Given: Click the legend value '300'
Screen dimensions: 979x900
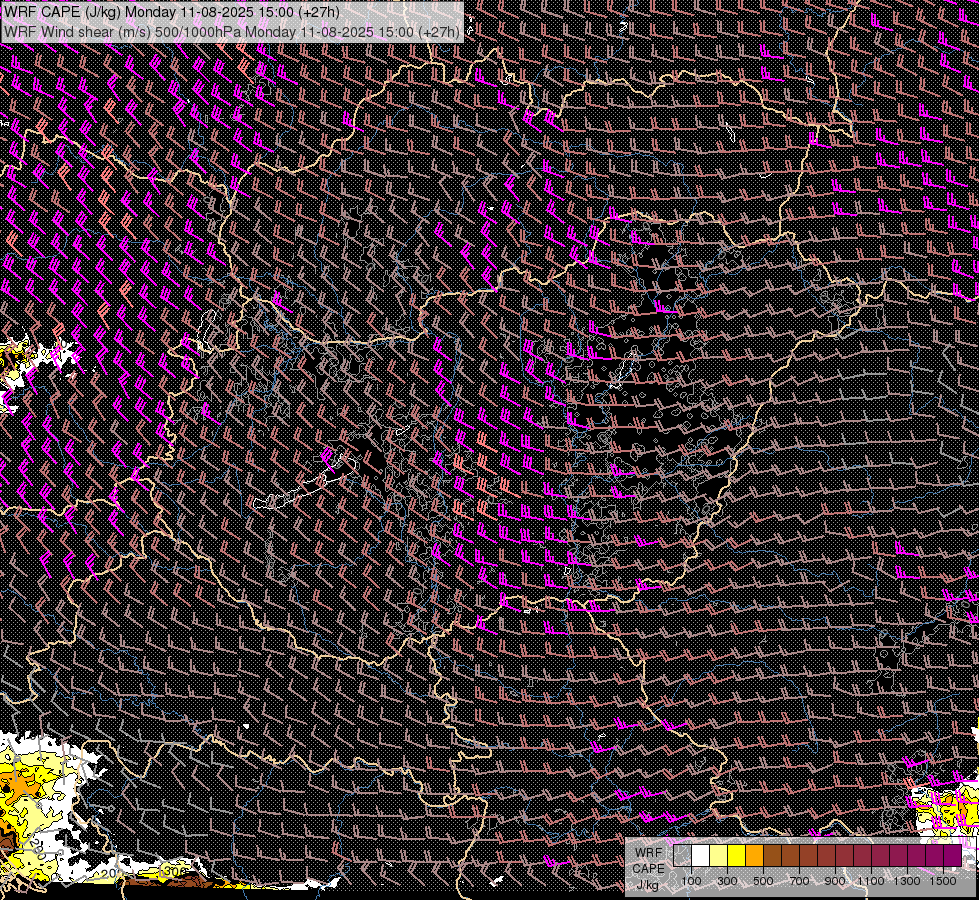Looking at the screenshot, I should coord(727,881).
